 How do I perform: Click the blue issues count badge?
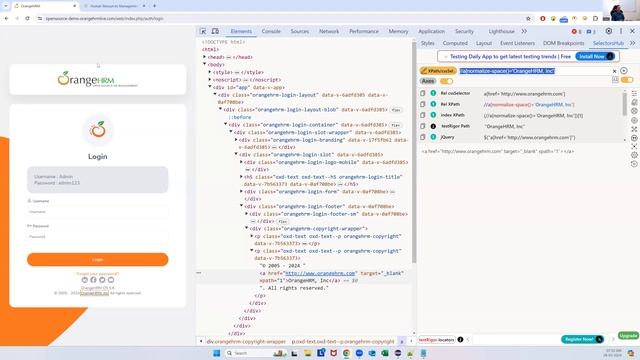(591, 31)
